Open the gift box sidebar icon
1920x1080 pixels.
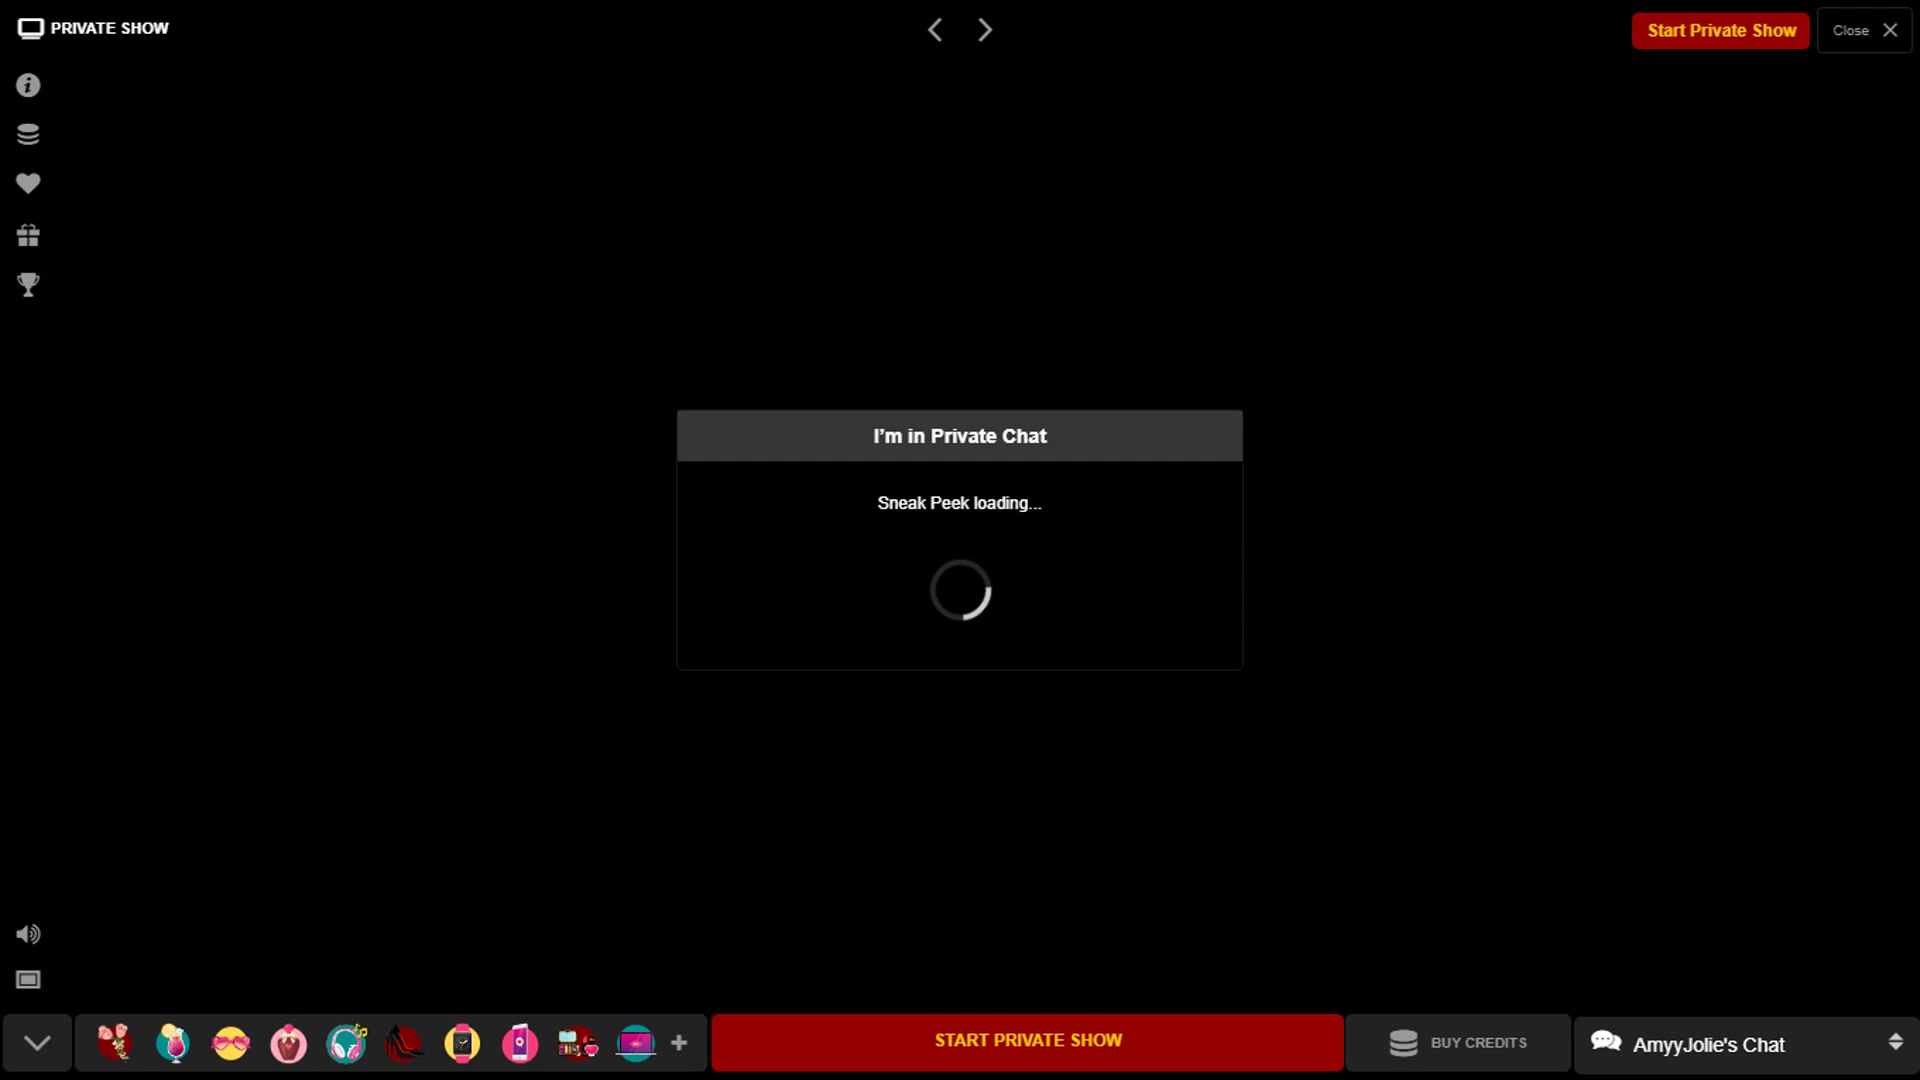point(28,235)
